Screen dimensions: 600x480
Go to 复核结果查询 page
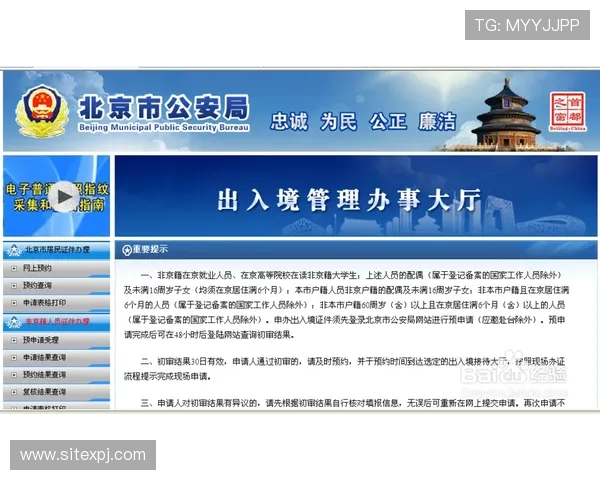[56, 392]
